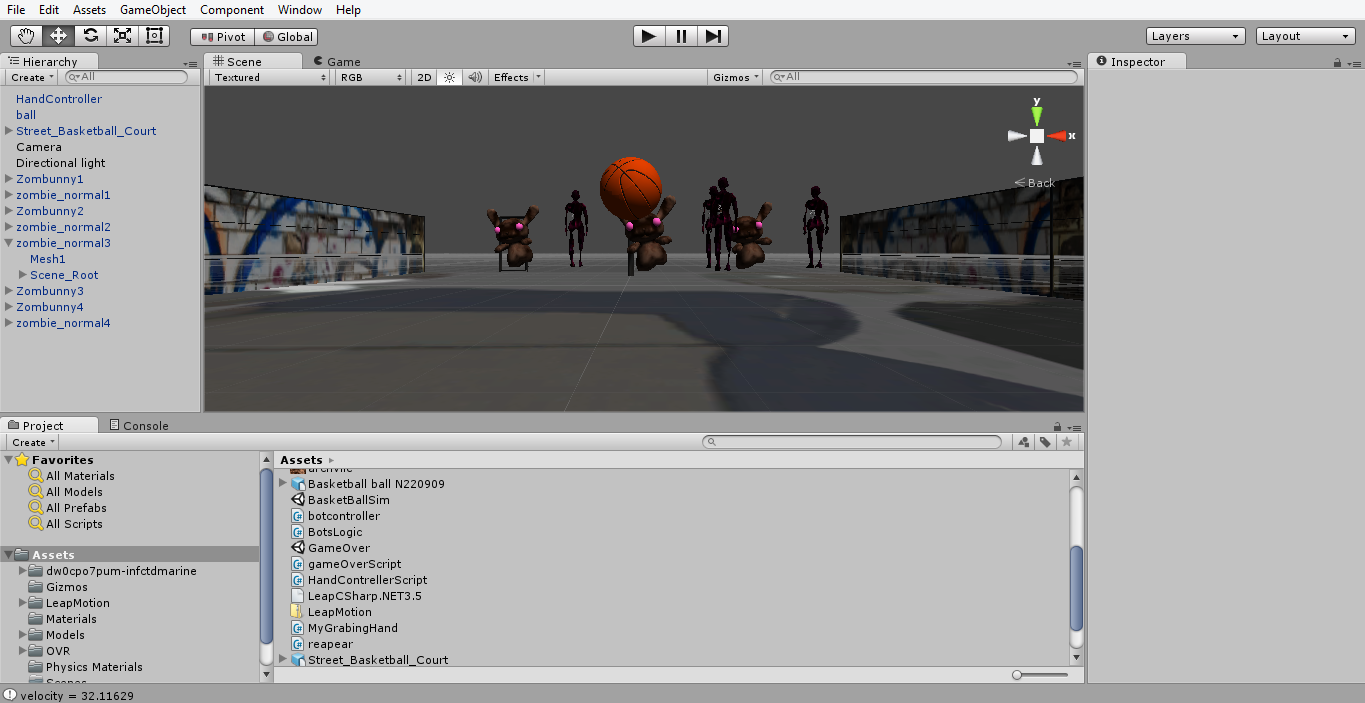This screenshot has height=703, width=1365.
Task: Select the LeapMotion folder asset
Action: pyautogui.click(x=340, y=612)
